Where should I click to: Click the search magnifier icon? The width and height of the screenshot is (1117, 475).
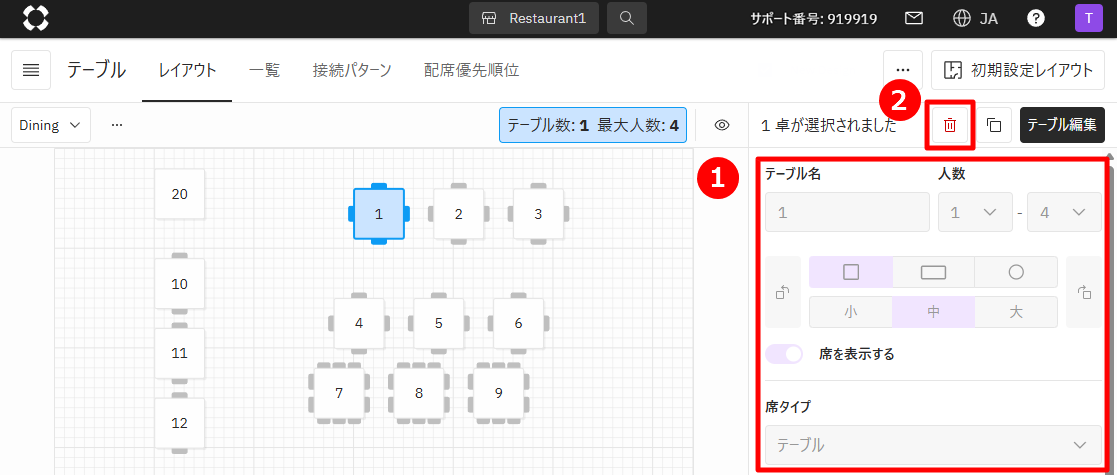(x=626, y=18)
